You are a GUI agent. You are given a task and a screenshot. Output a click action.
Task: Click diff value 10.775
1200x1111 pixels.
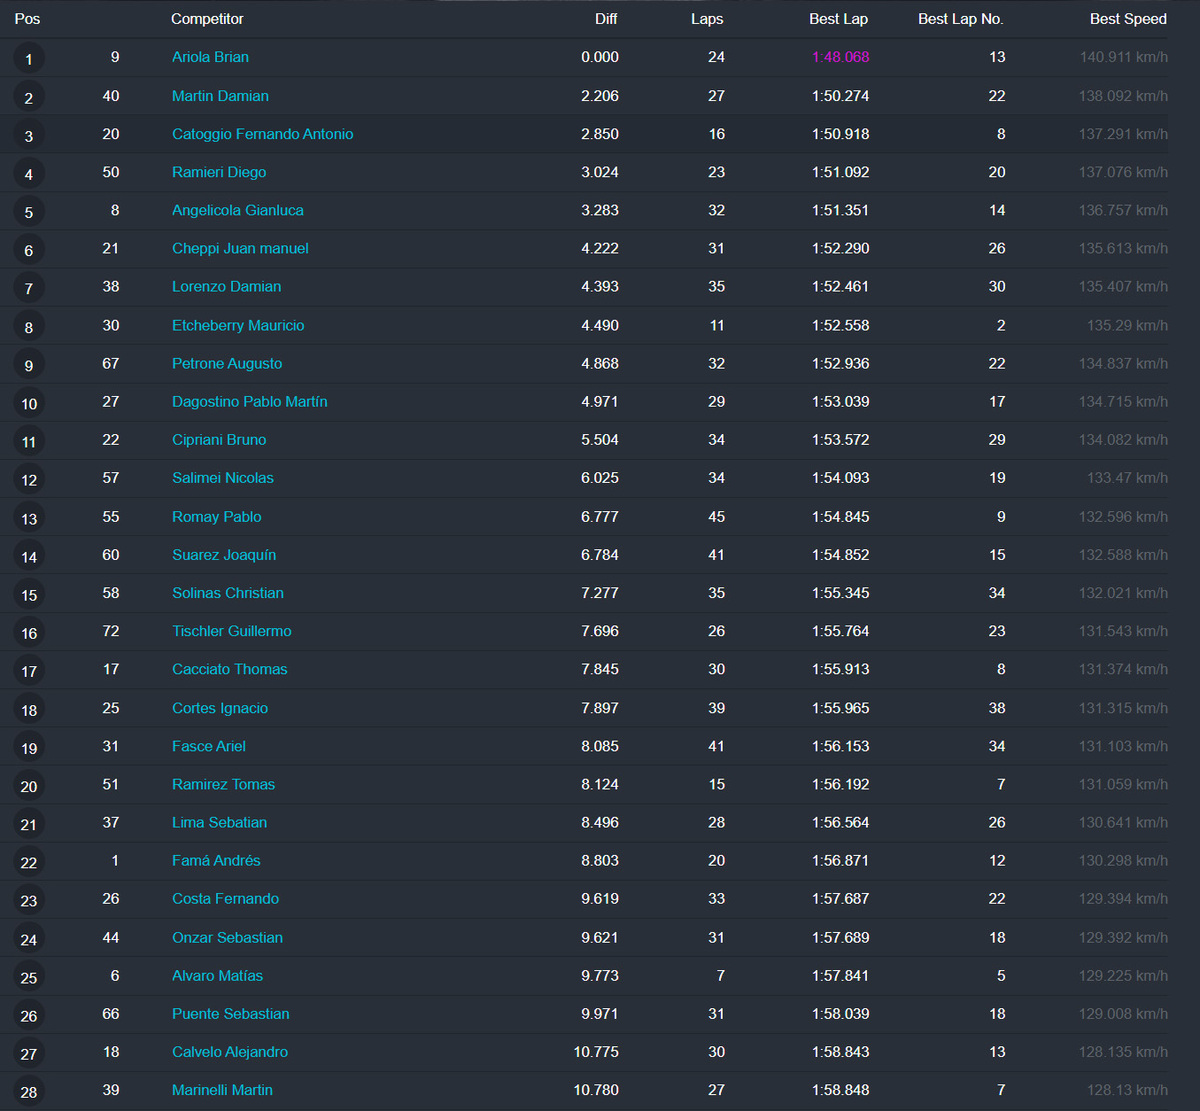tap(596, 1051)
